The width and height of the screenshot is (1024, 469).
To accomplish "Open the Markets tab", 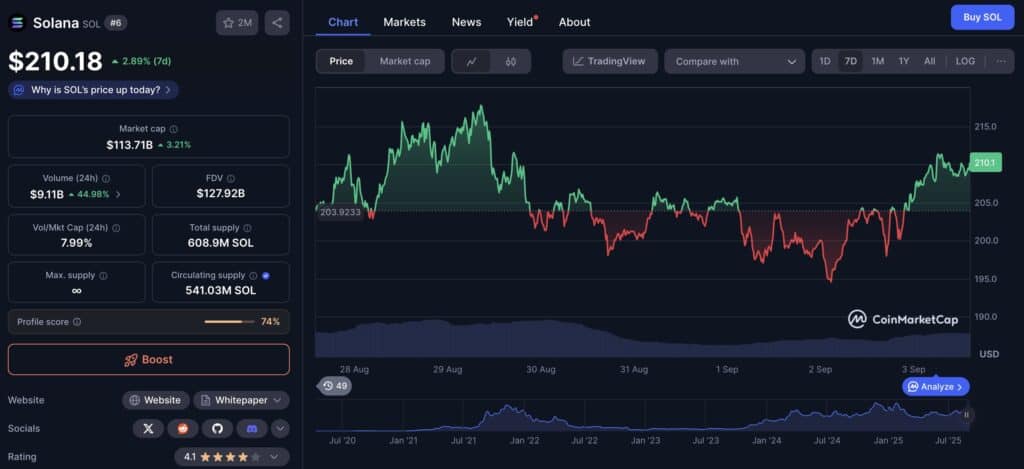I will pos(404,22).
